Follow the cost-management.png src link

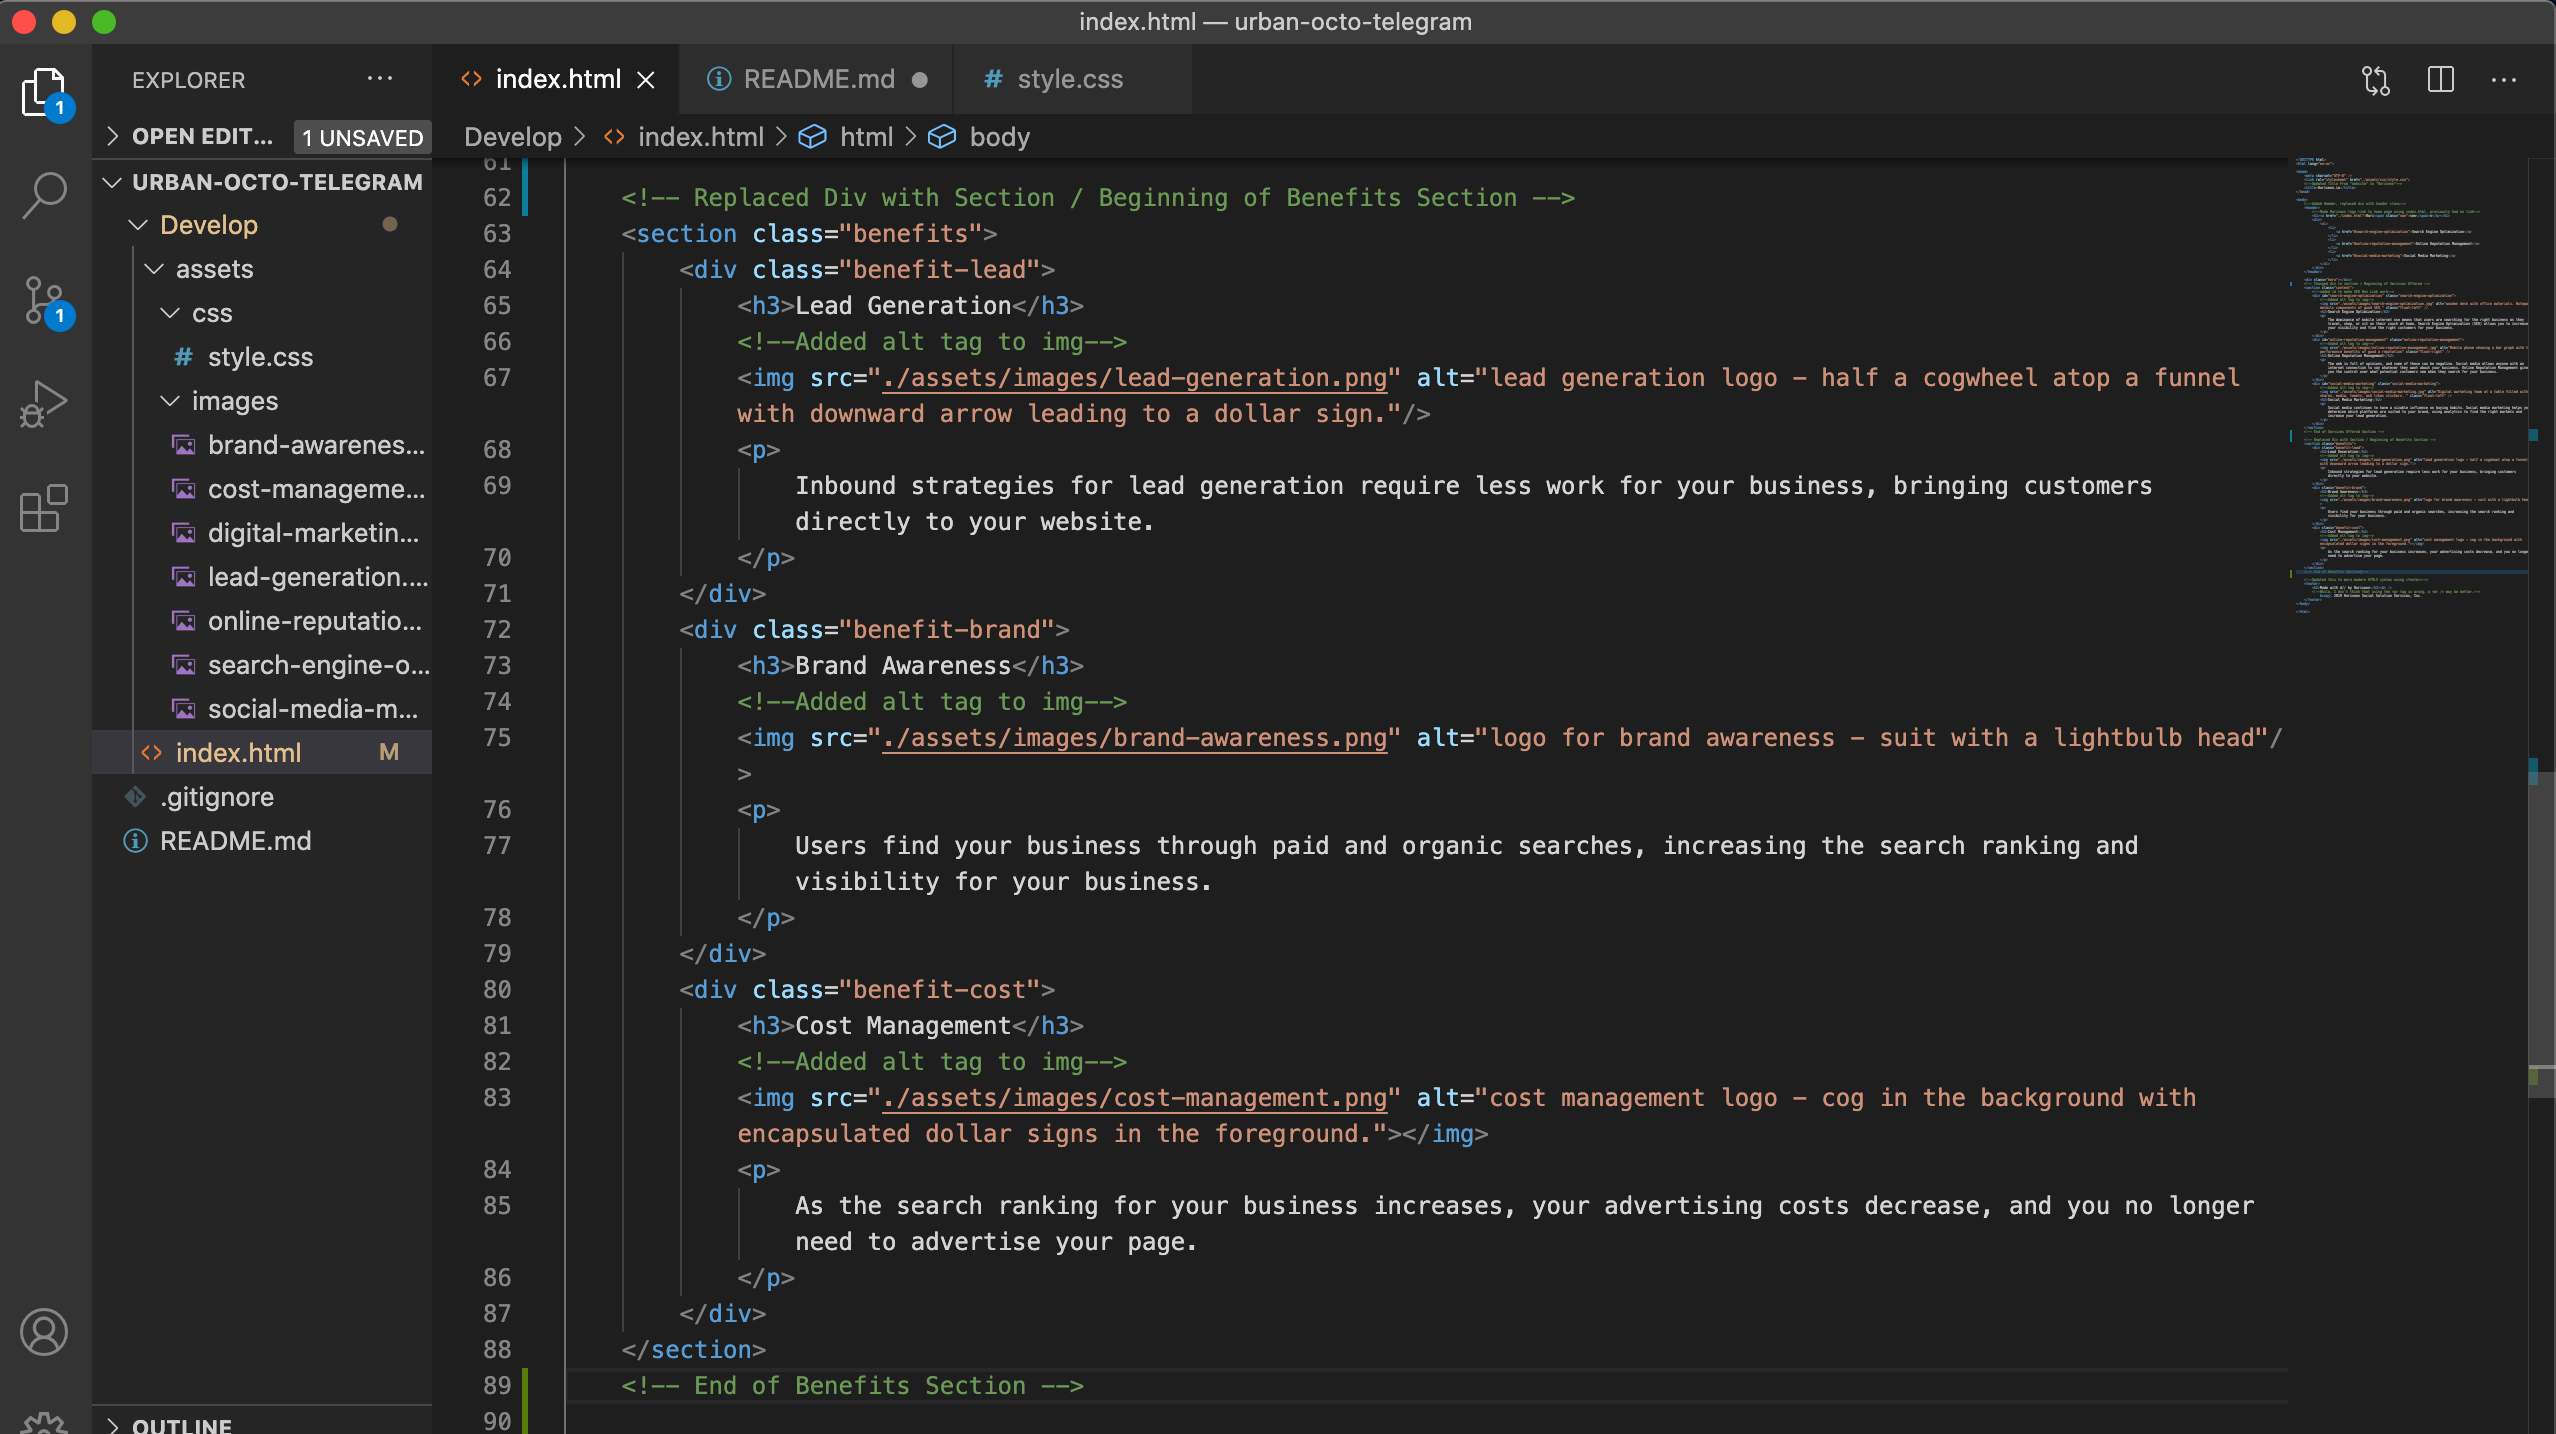(x=1135, y=1097)
